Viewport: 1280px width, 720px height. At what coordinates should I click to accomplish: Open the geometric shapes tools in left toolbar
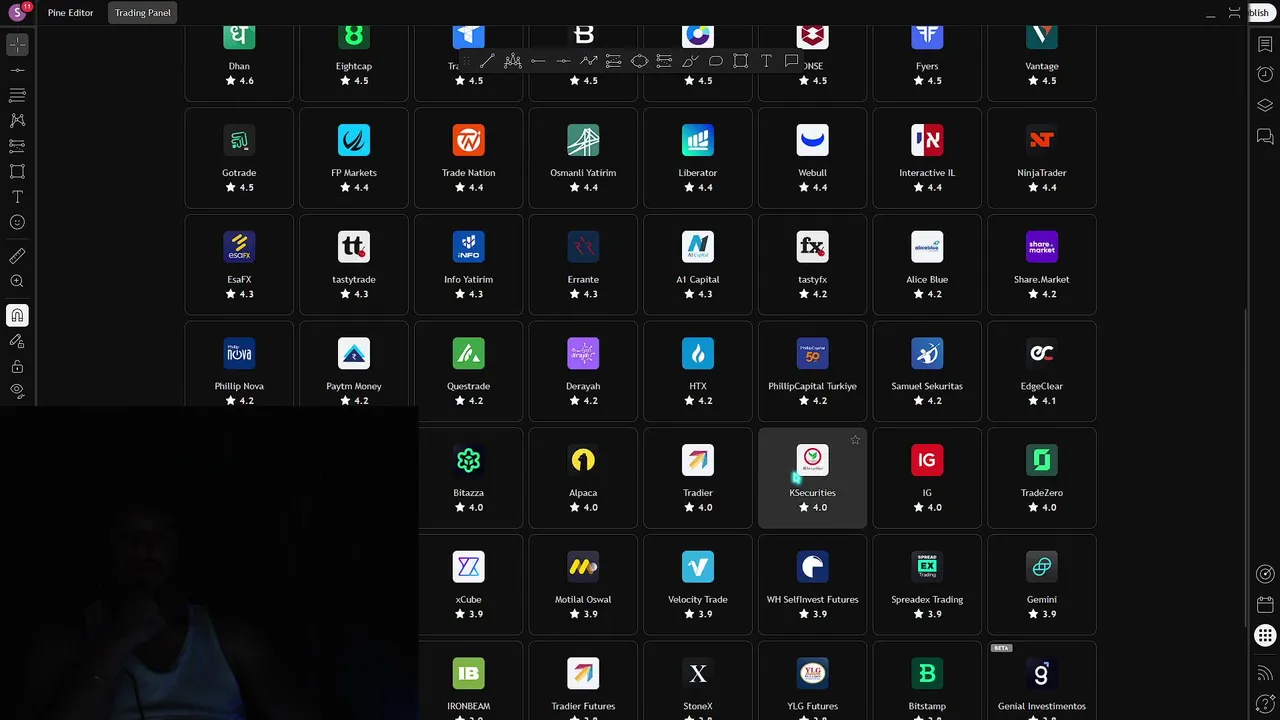tap(17, 171)
